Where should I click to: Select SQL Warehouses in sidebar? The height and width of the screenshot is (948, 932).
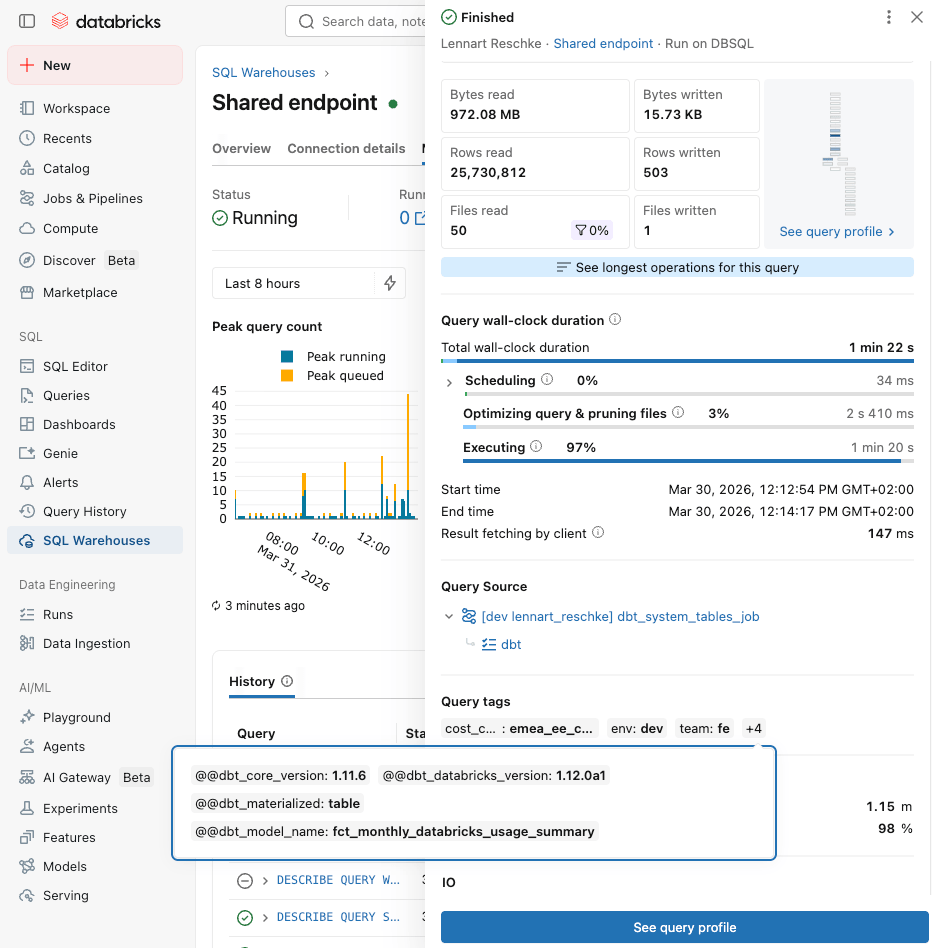click(95, 541)
